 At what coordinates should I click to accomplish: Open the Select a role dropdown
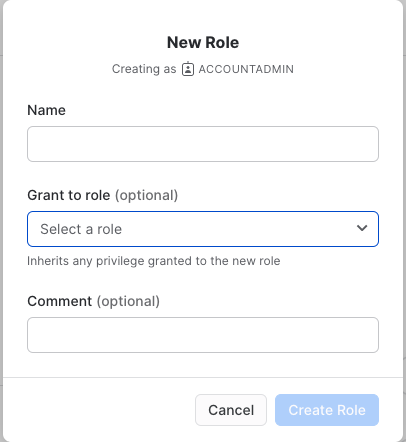tap(203, 229)
